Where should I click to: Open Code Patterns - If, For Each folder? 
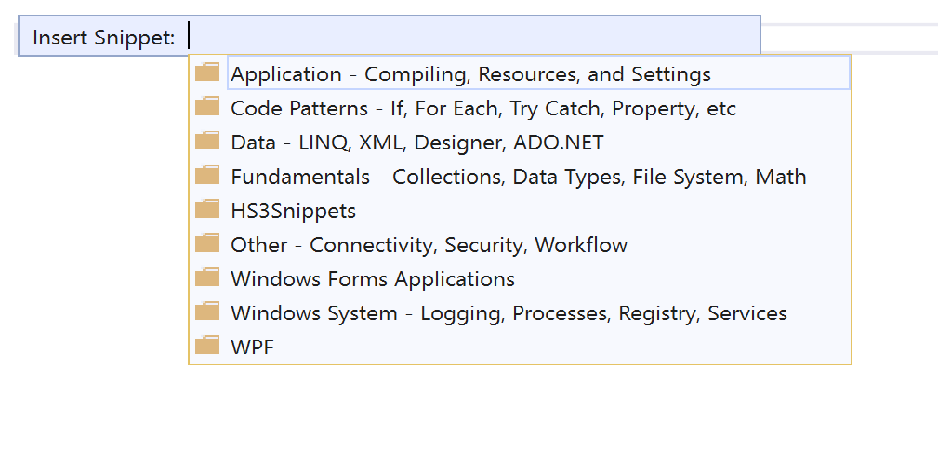[483, 108]
